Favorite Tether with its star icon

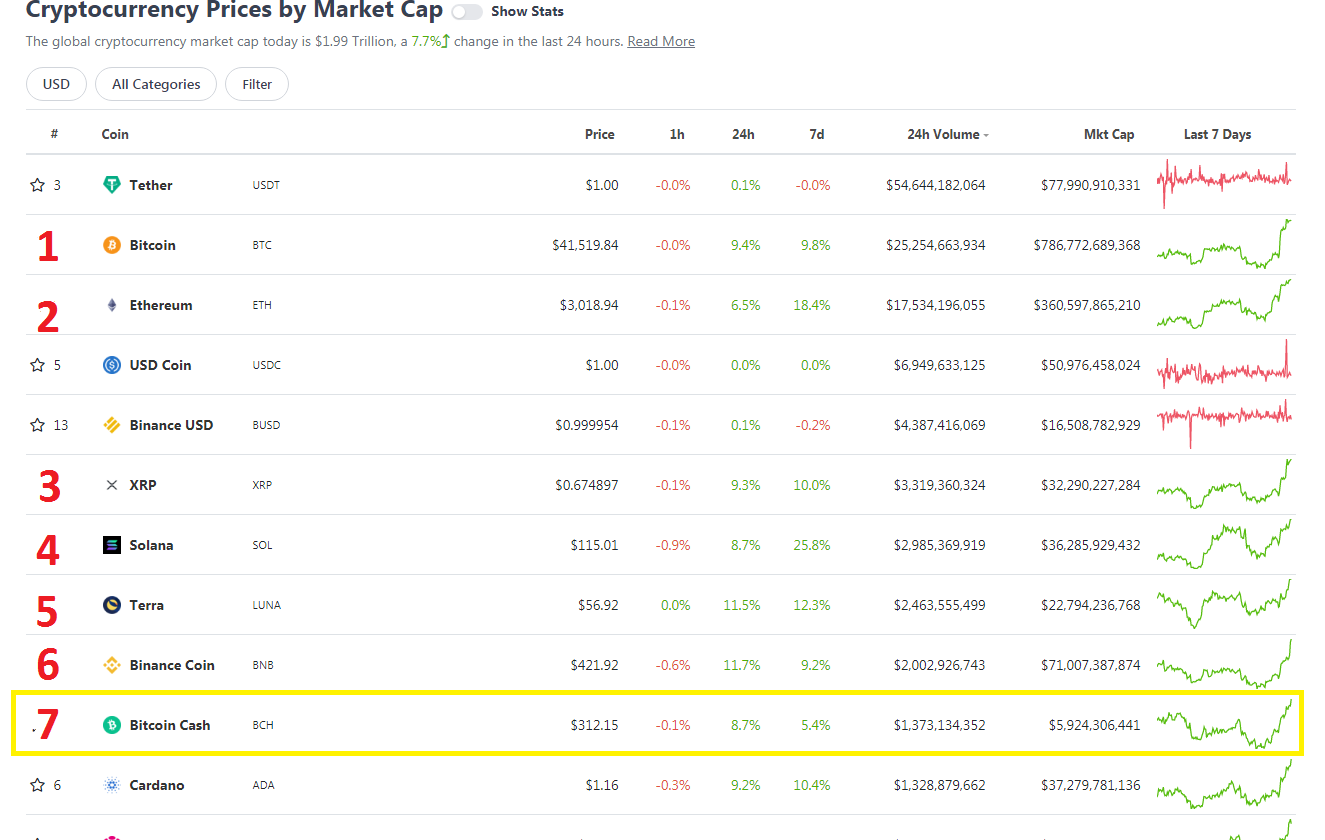pyautogui.click(x=38, y=185)
